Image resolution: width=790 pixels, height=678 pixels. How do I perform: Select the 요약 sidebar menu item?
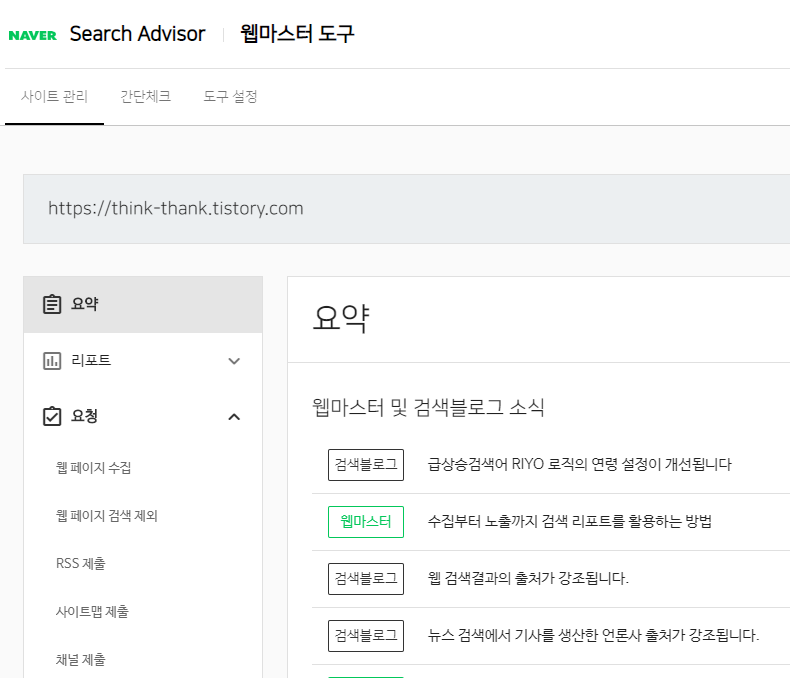pyautogui.click(x=143, y=304)
